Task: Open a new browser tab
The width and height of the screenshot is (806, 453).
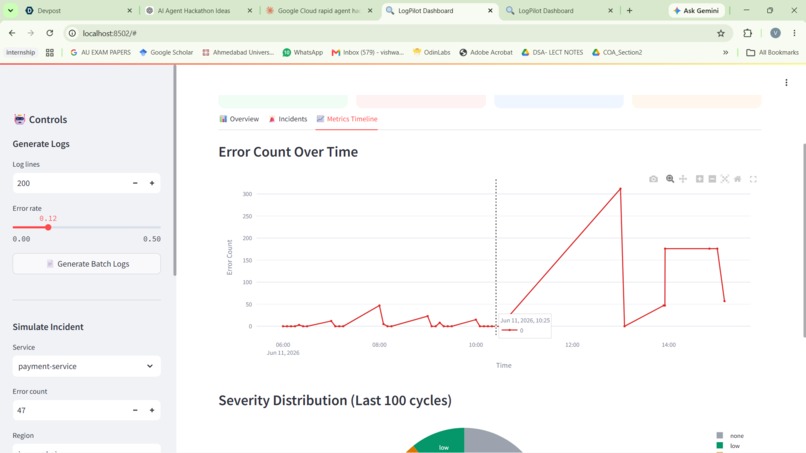Action: point(629,10)
